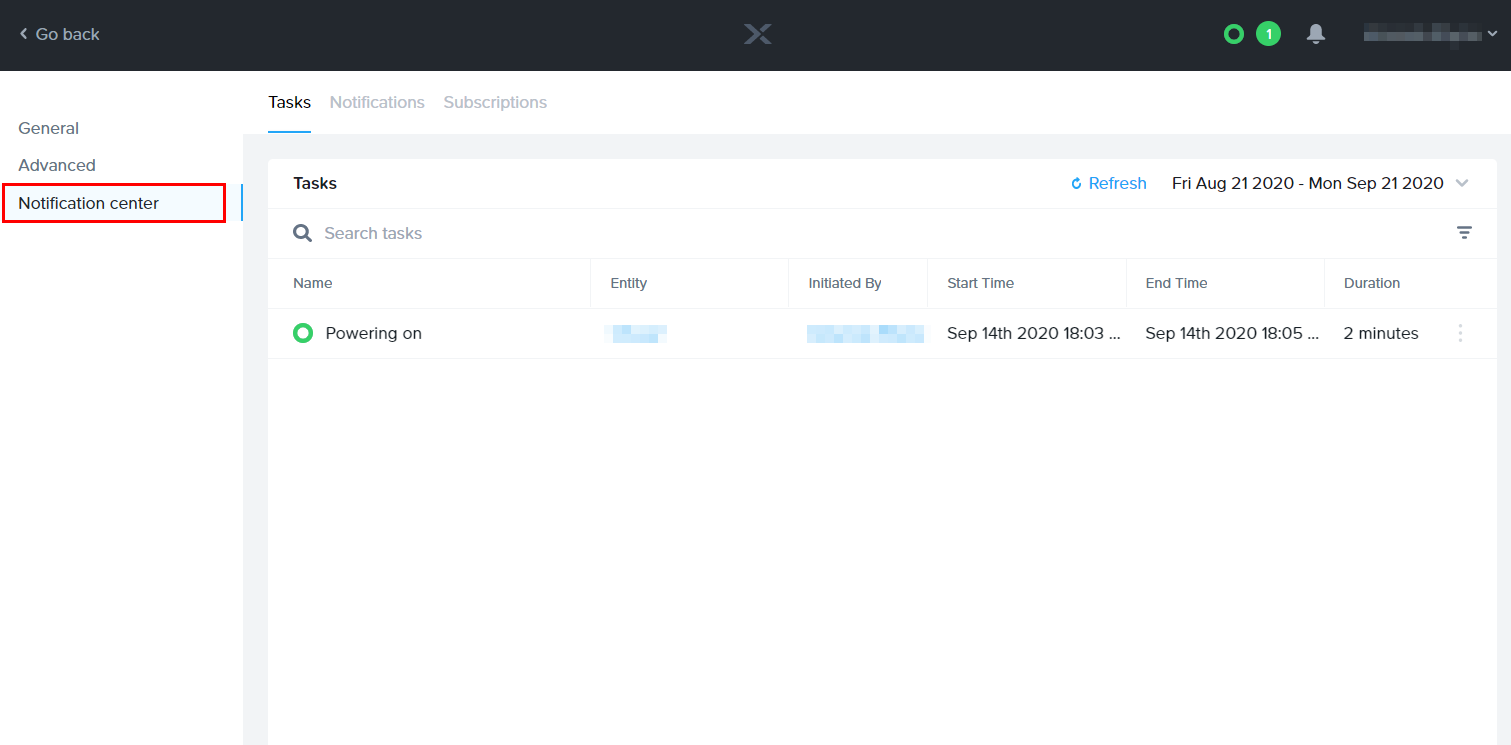1511x745 pixels.
Task: Open the green task count badge showing 1
Action: pyautogui.click(x=1268, y=34)
